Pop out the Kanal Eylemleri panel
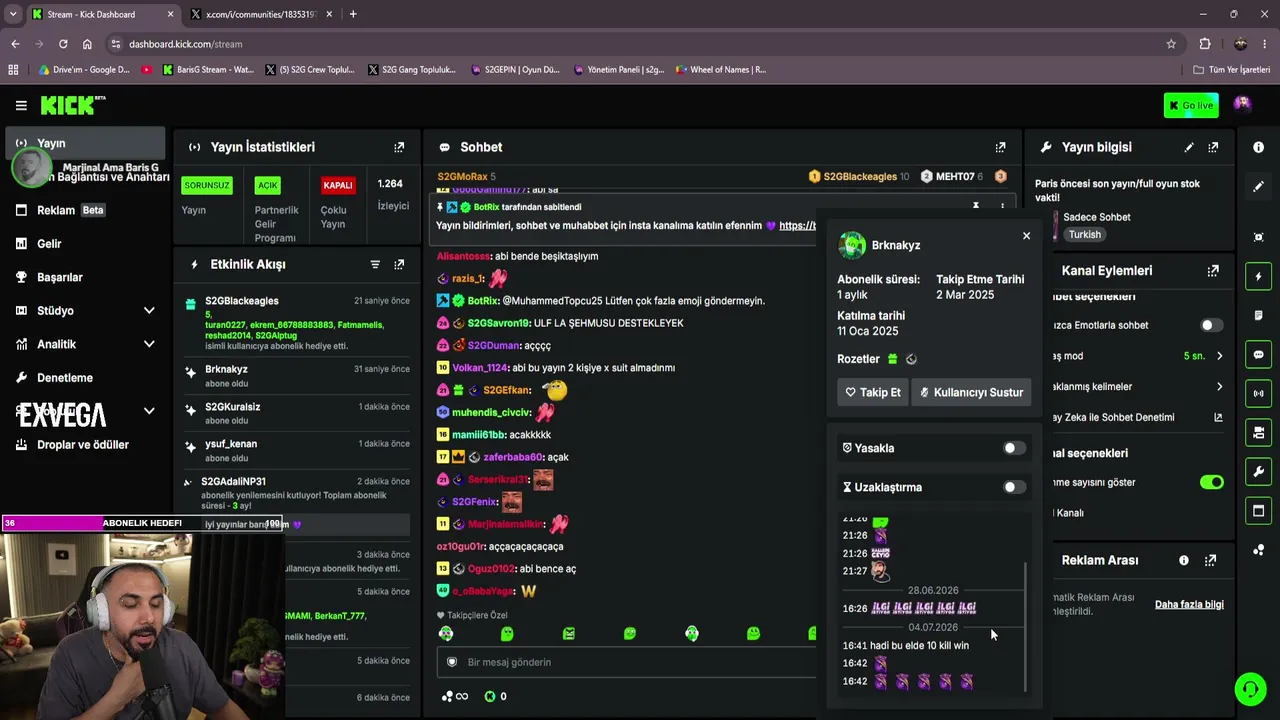This screenshot has width=1280, height=720. (1213, 270)
